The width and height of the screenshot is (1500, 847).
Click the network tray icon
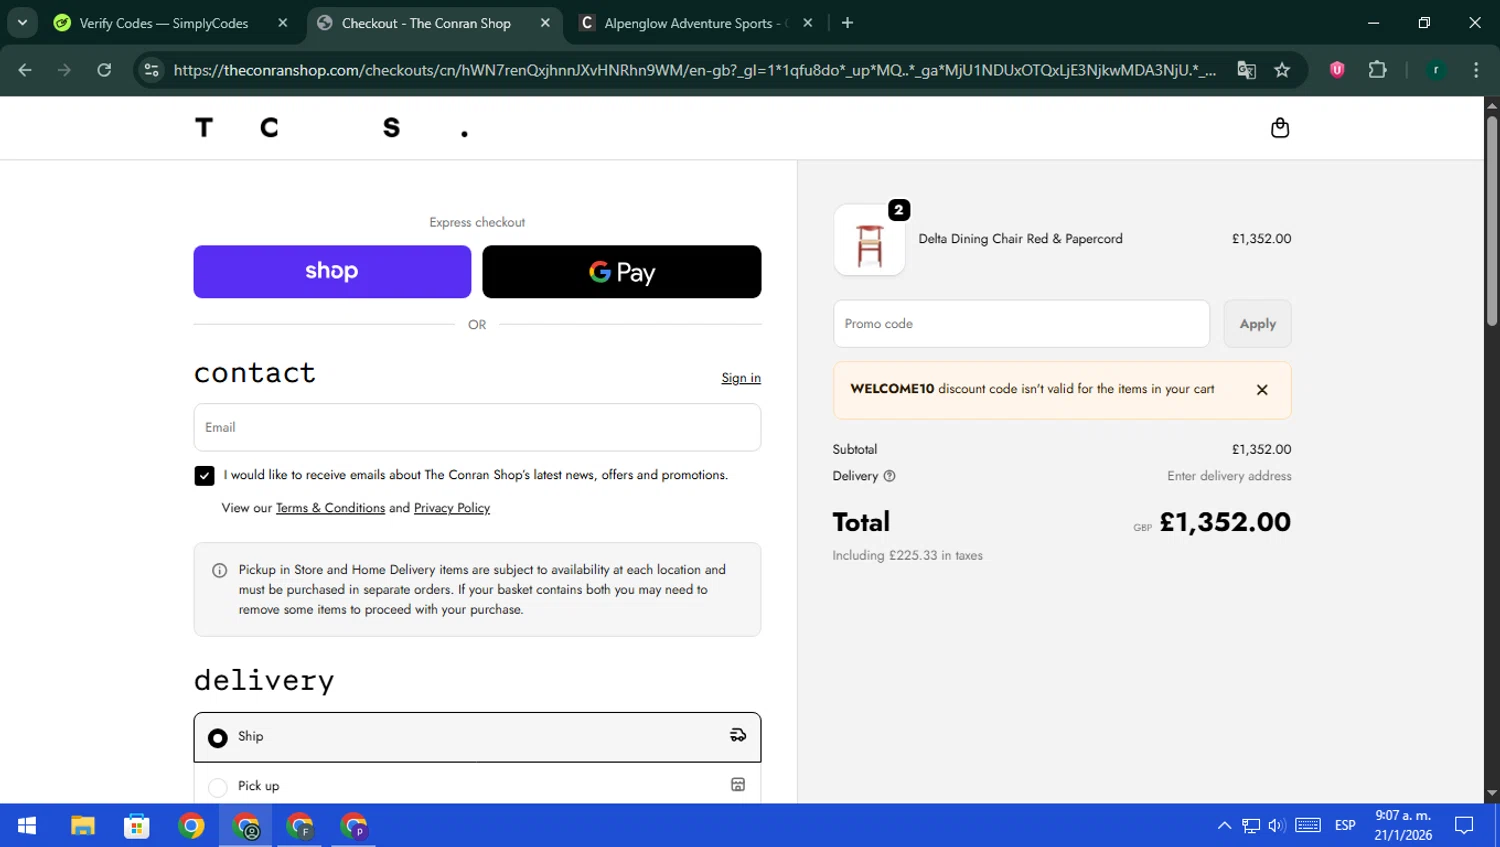(x=1251, y=826)
